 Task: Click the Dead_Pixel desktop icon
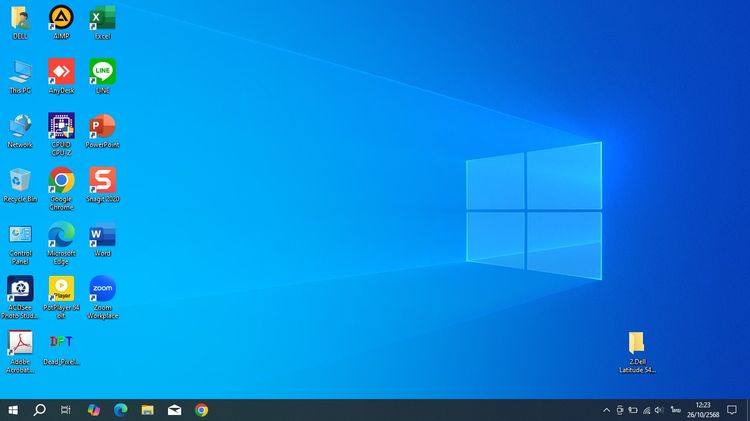61,343
